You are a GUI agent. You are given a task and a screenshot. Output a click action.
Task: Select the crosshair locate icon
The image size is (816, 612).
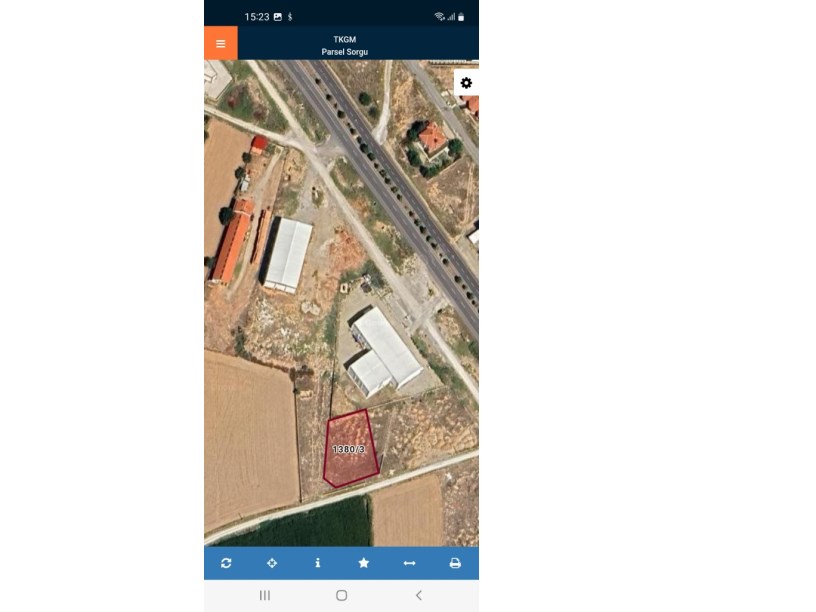pyautogui.click(x=272, y=563)
